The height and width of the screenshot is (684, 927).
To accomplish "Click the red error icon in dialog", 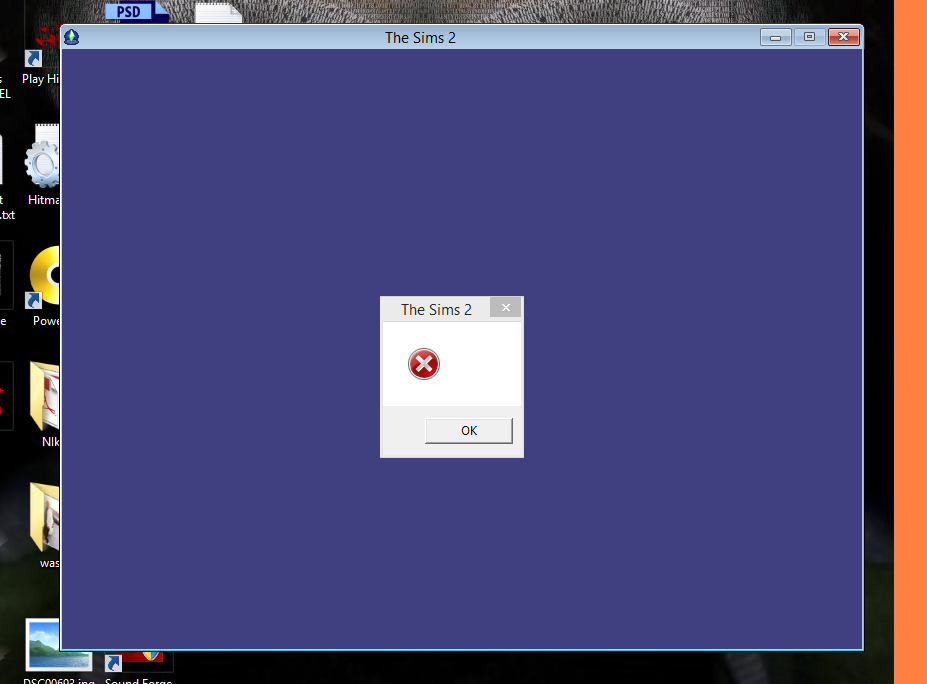I will (424, 364).
